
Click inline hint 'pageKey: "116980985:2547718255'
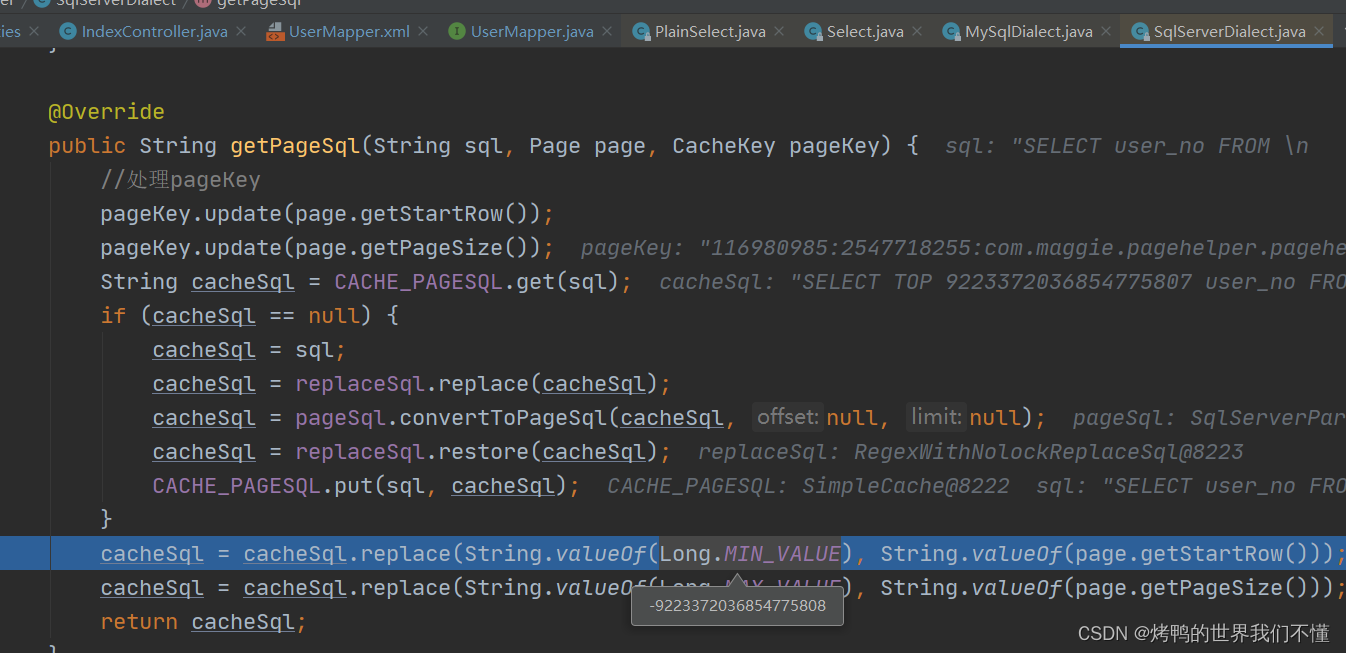pos(963,248)
